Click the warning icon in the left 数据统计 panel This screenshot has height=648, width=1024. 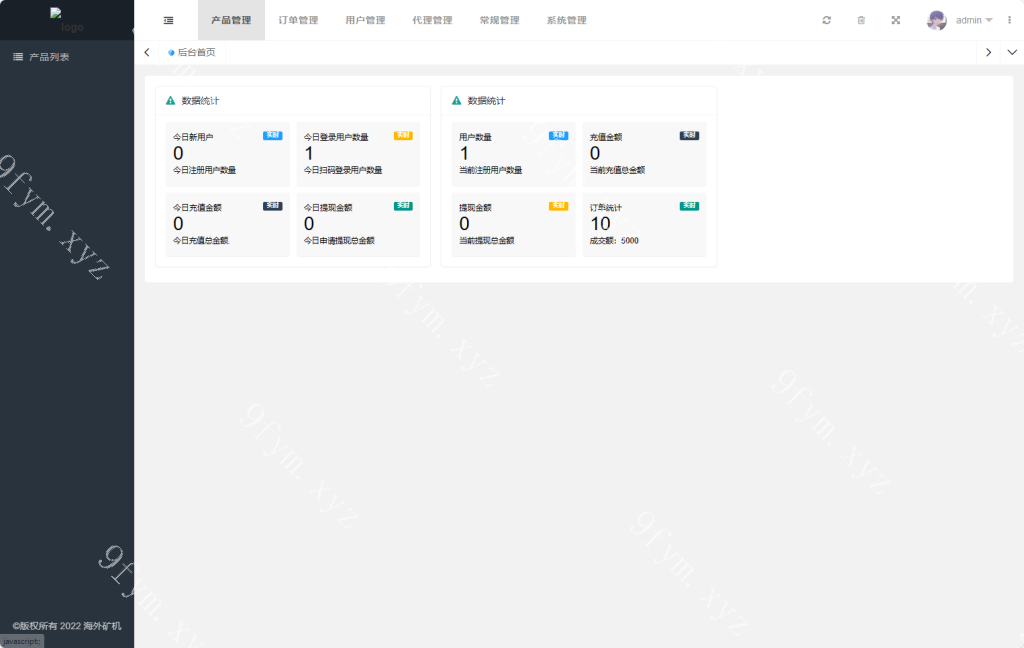point(170,101)
